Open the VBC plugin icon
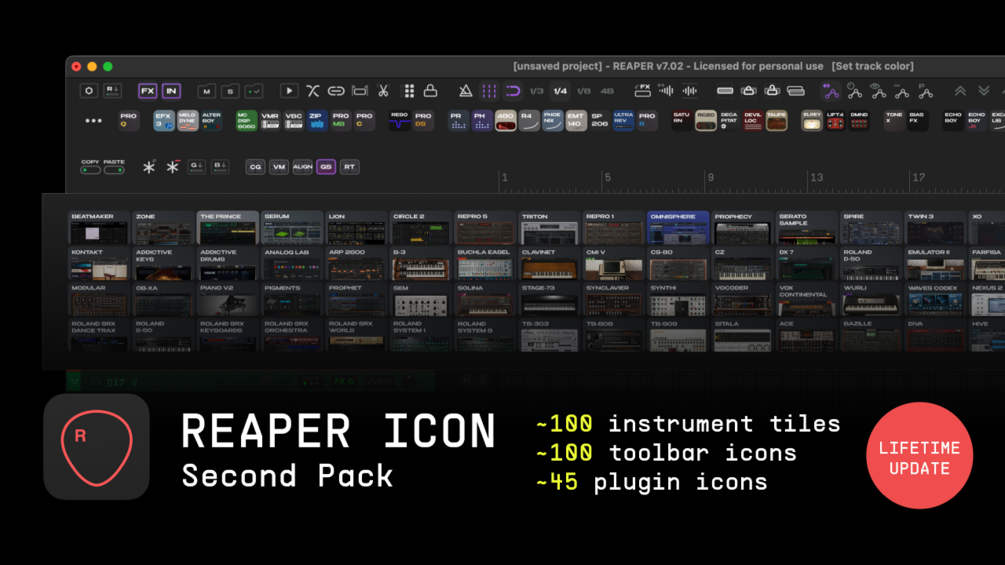 tap(294, 120)
